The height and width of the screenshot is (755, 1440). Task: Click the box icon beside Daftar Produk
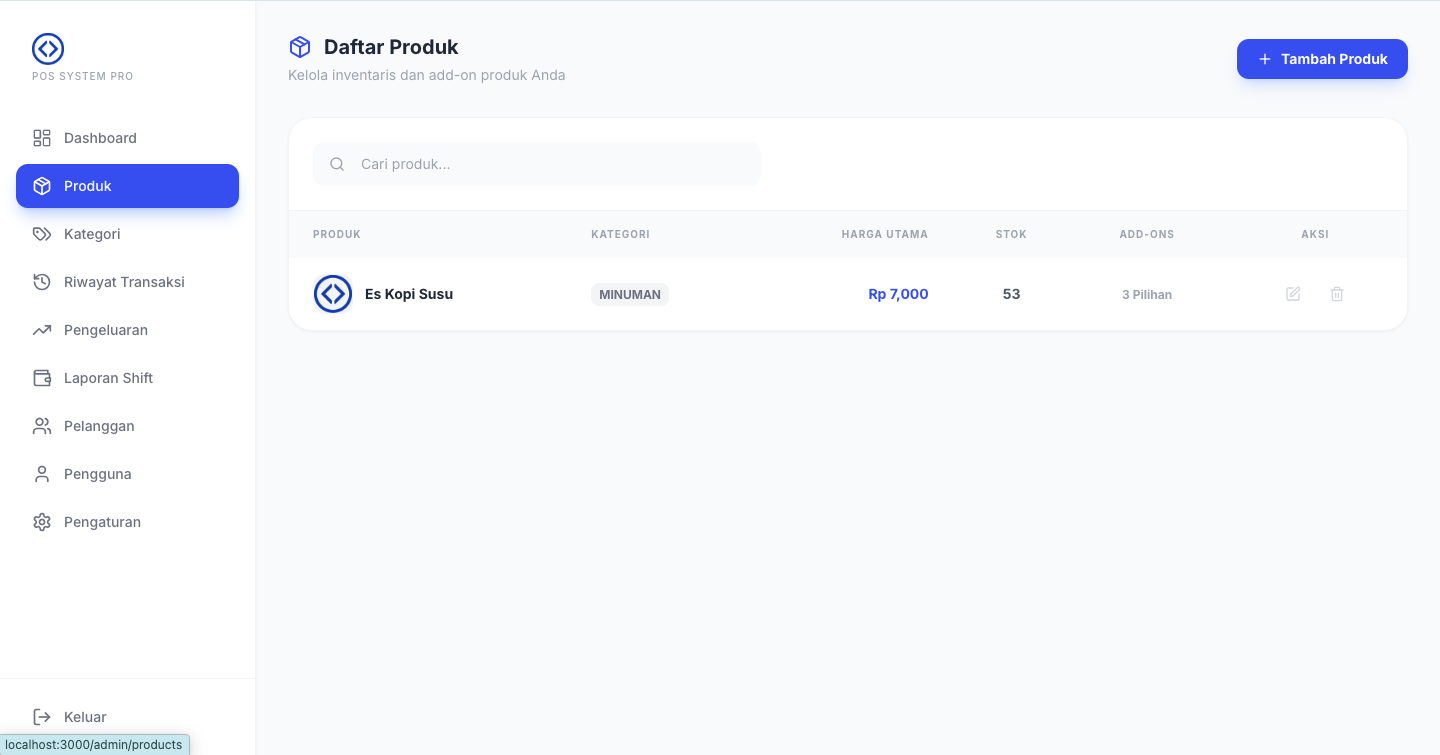coord(300,47)
